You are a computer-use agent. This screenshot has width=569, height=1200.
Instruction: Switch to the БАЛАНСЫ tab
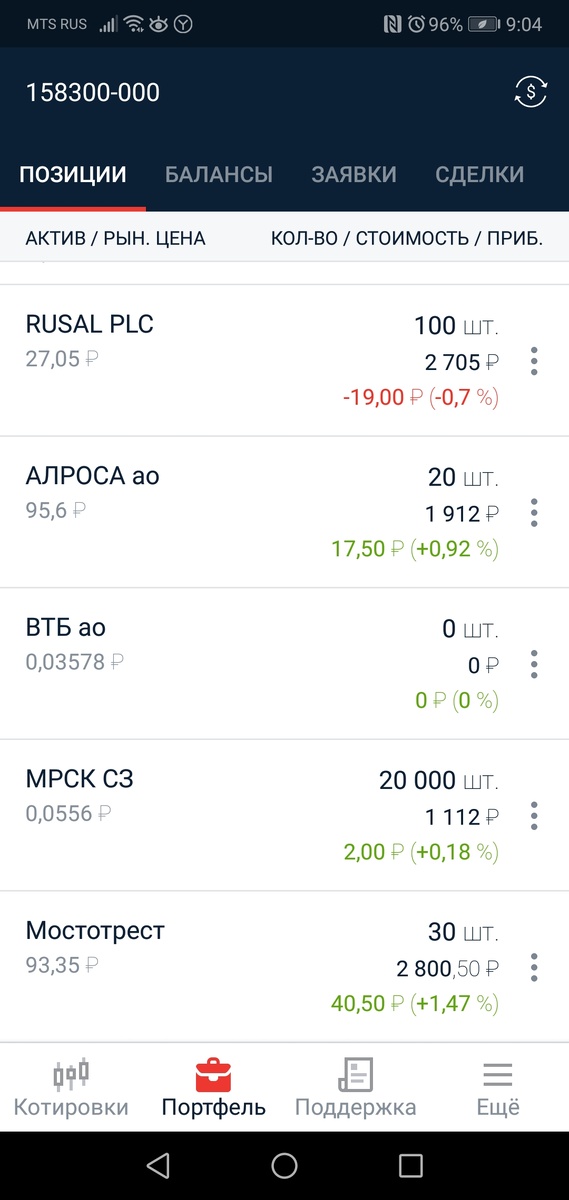point(219,174)
